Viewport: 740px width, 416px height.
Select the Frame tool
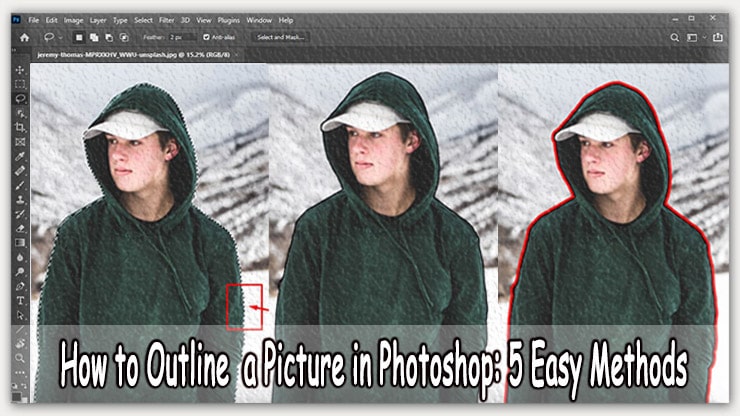[20, 142]
